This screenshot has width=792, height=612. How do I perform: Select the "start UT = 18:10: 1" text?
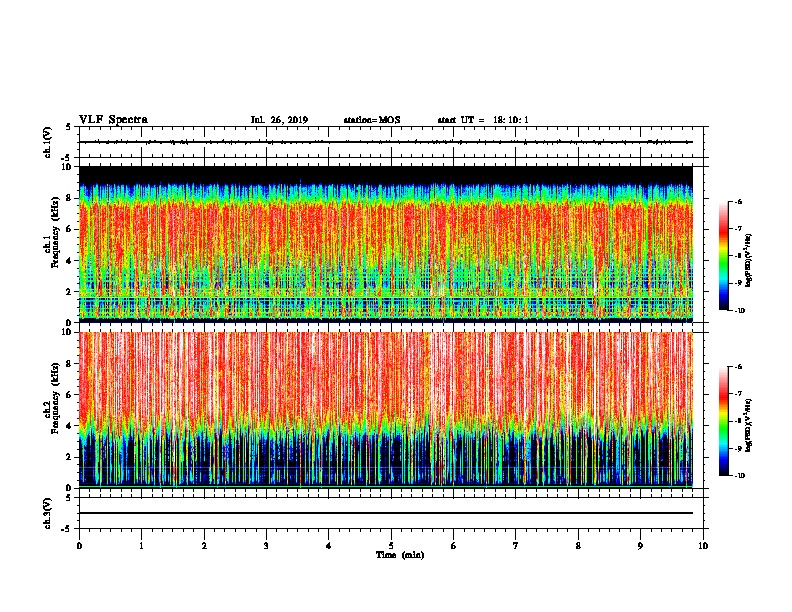(483, 120)
